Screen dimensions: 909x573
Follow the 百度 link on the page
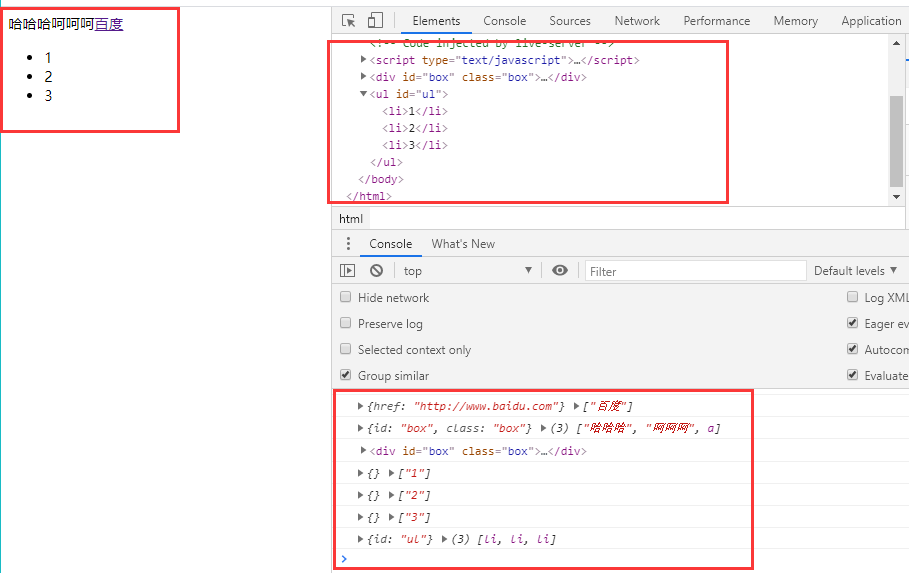[109, 24]
